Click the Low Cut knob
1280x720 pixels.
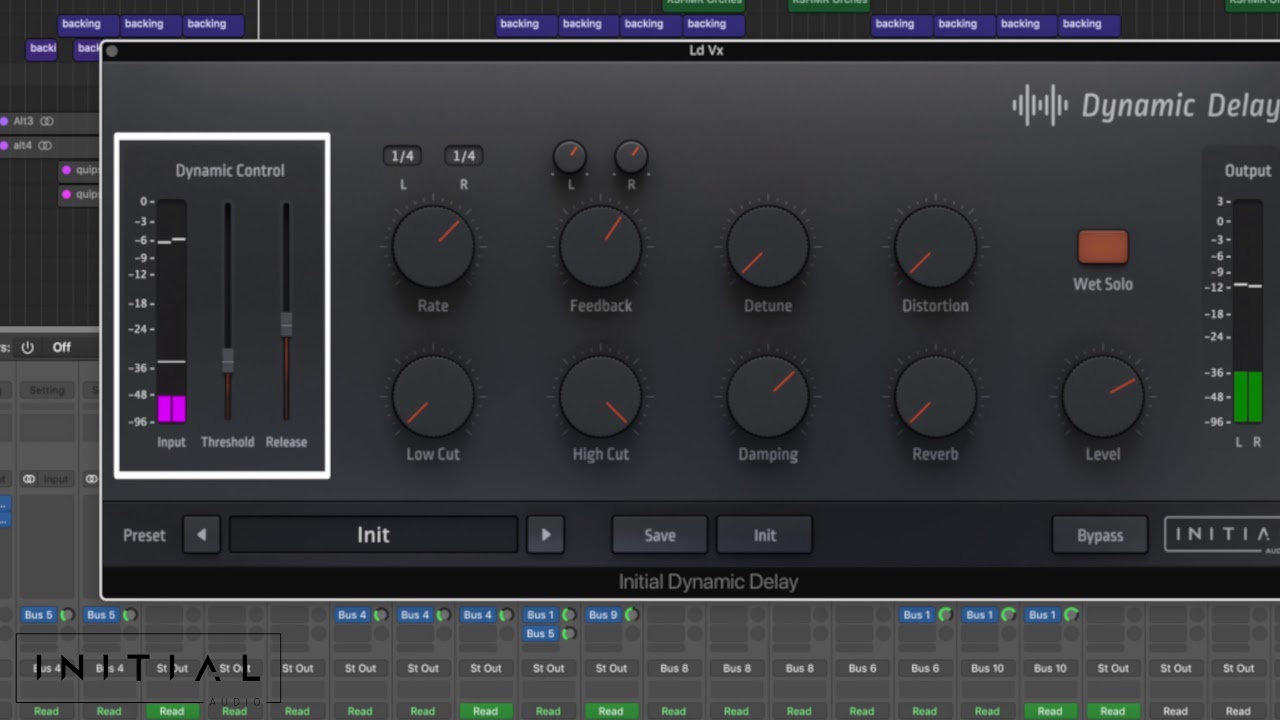433,396
